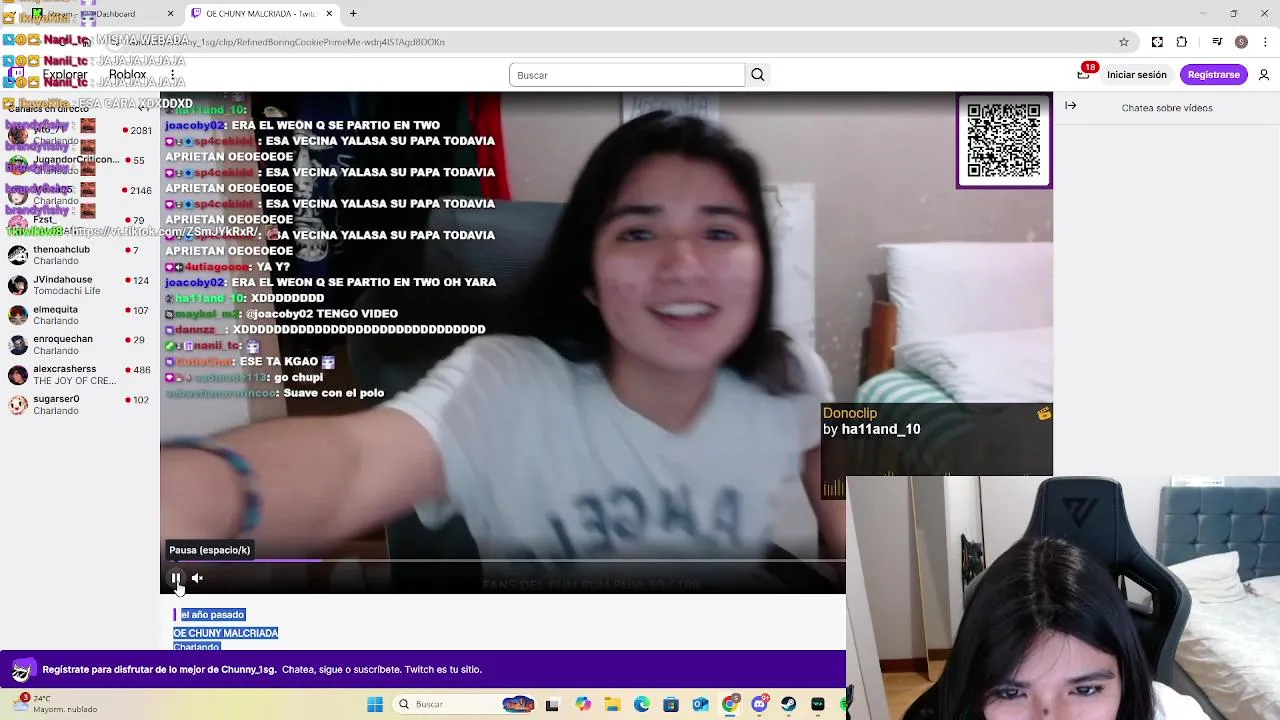Open the three-dot more menu in nav
This screenshot has height=720, width=1280.
click(x=173, y=75)
